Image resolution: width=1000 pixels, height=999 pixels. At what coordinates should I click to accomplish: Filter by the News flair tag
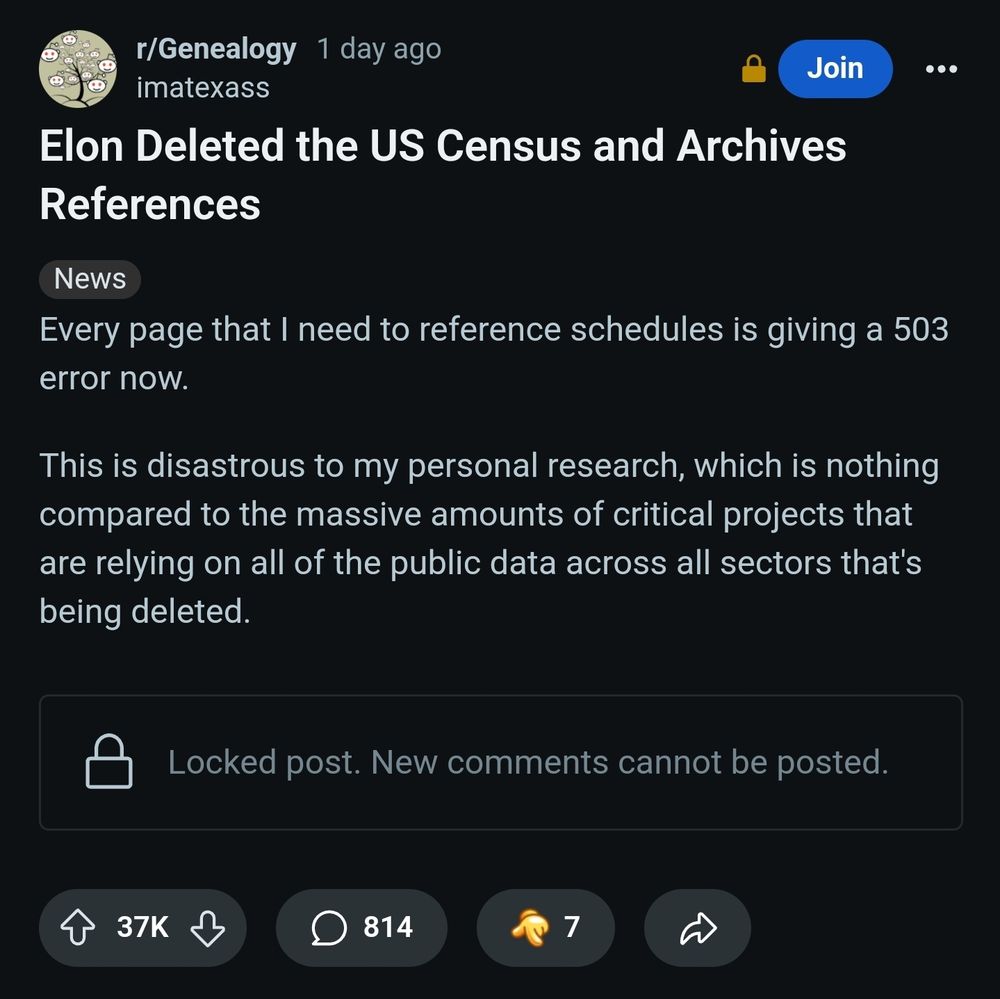90,279
